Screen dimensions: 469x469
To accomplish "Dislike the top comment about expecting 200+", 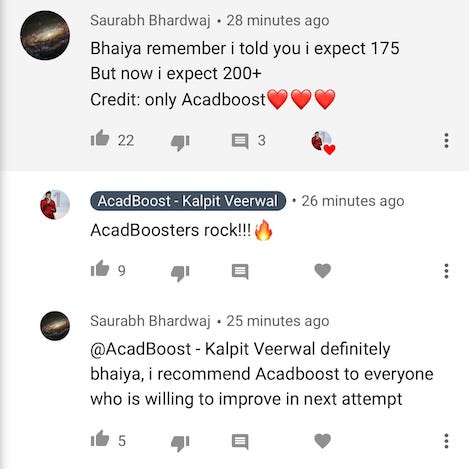I will (180, 143).
